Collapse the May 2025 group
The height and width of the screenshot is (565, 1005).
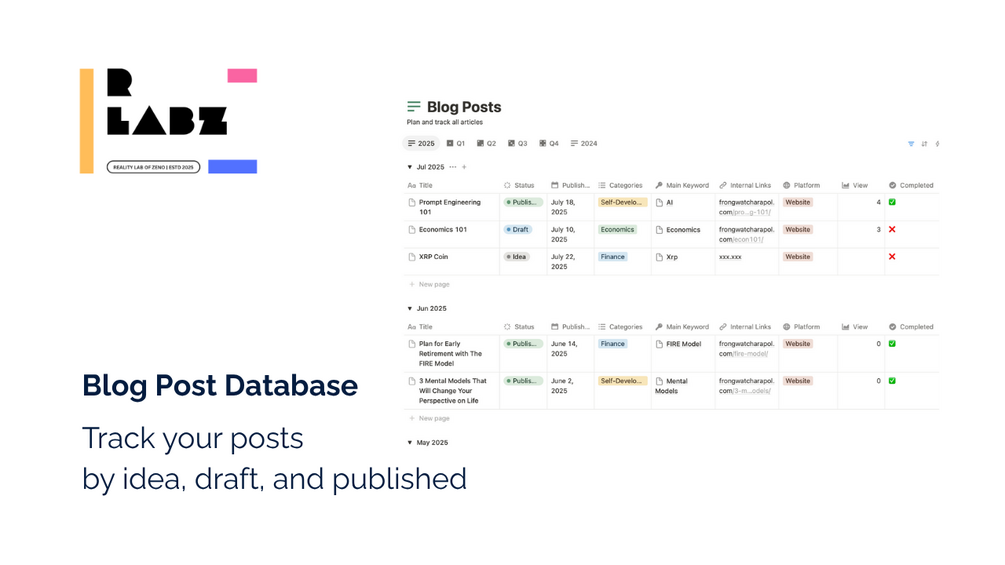(x=410, y=443)
